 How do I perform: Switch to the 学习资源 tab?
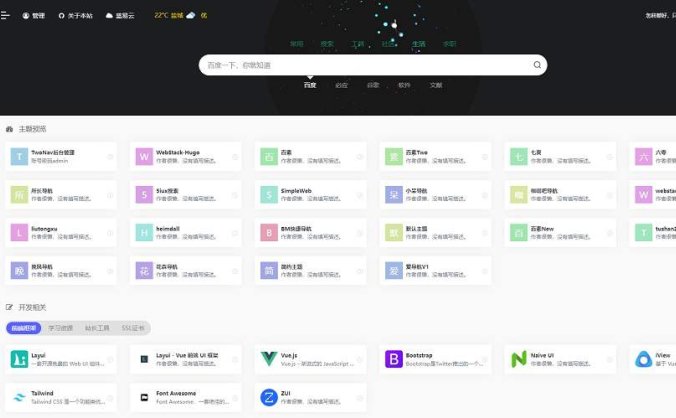point(60,328)
